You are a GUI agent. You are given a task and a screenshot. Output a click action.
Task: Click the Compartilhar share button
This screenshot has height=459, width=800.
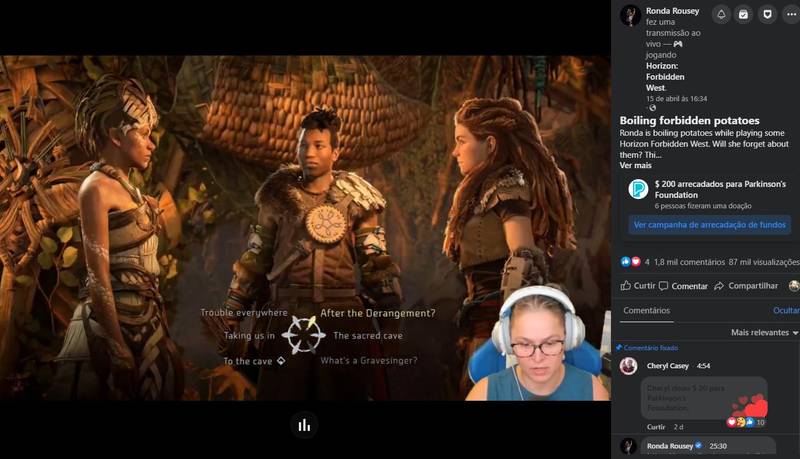(x=746, y=286)
